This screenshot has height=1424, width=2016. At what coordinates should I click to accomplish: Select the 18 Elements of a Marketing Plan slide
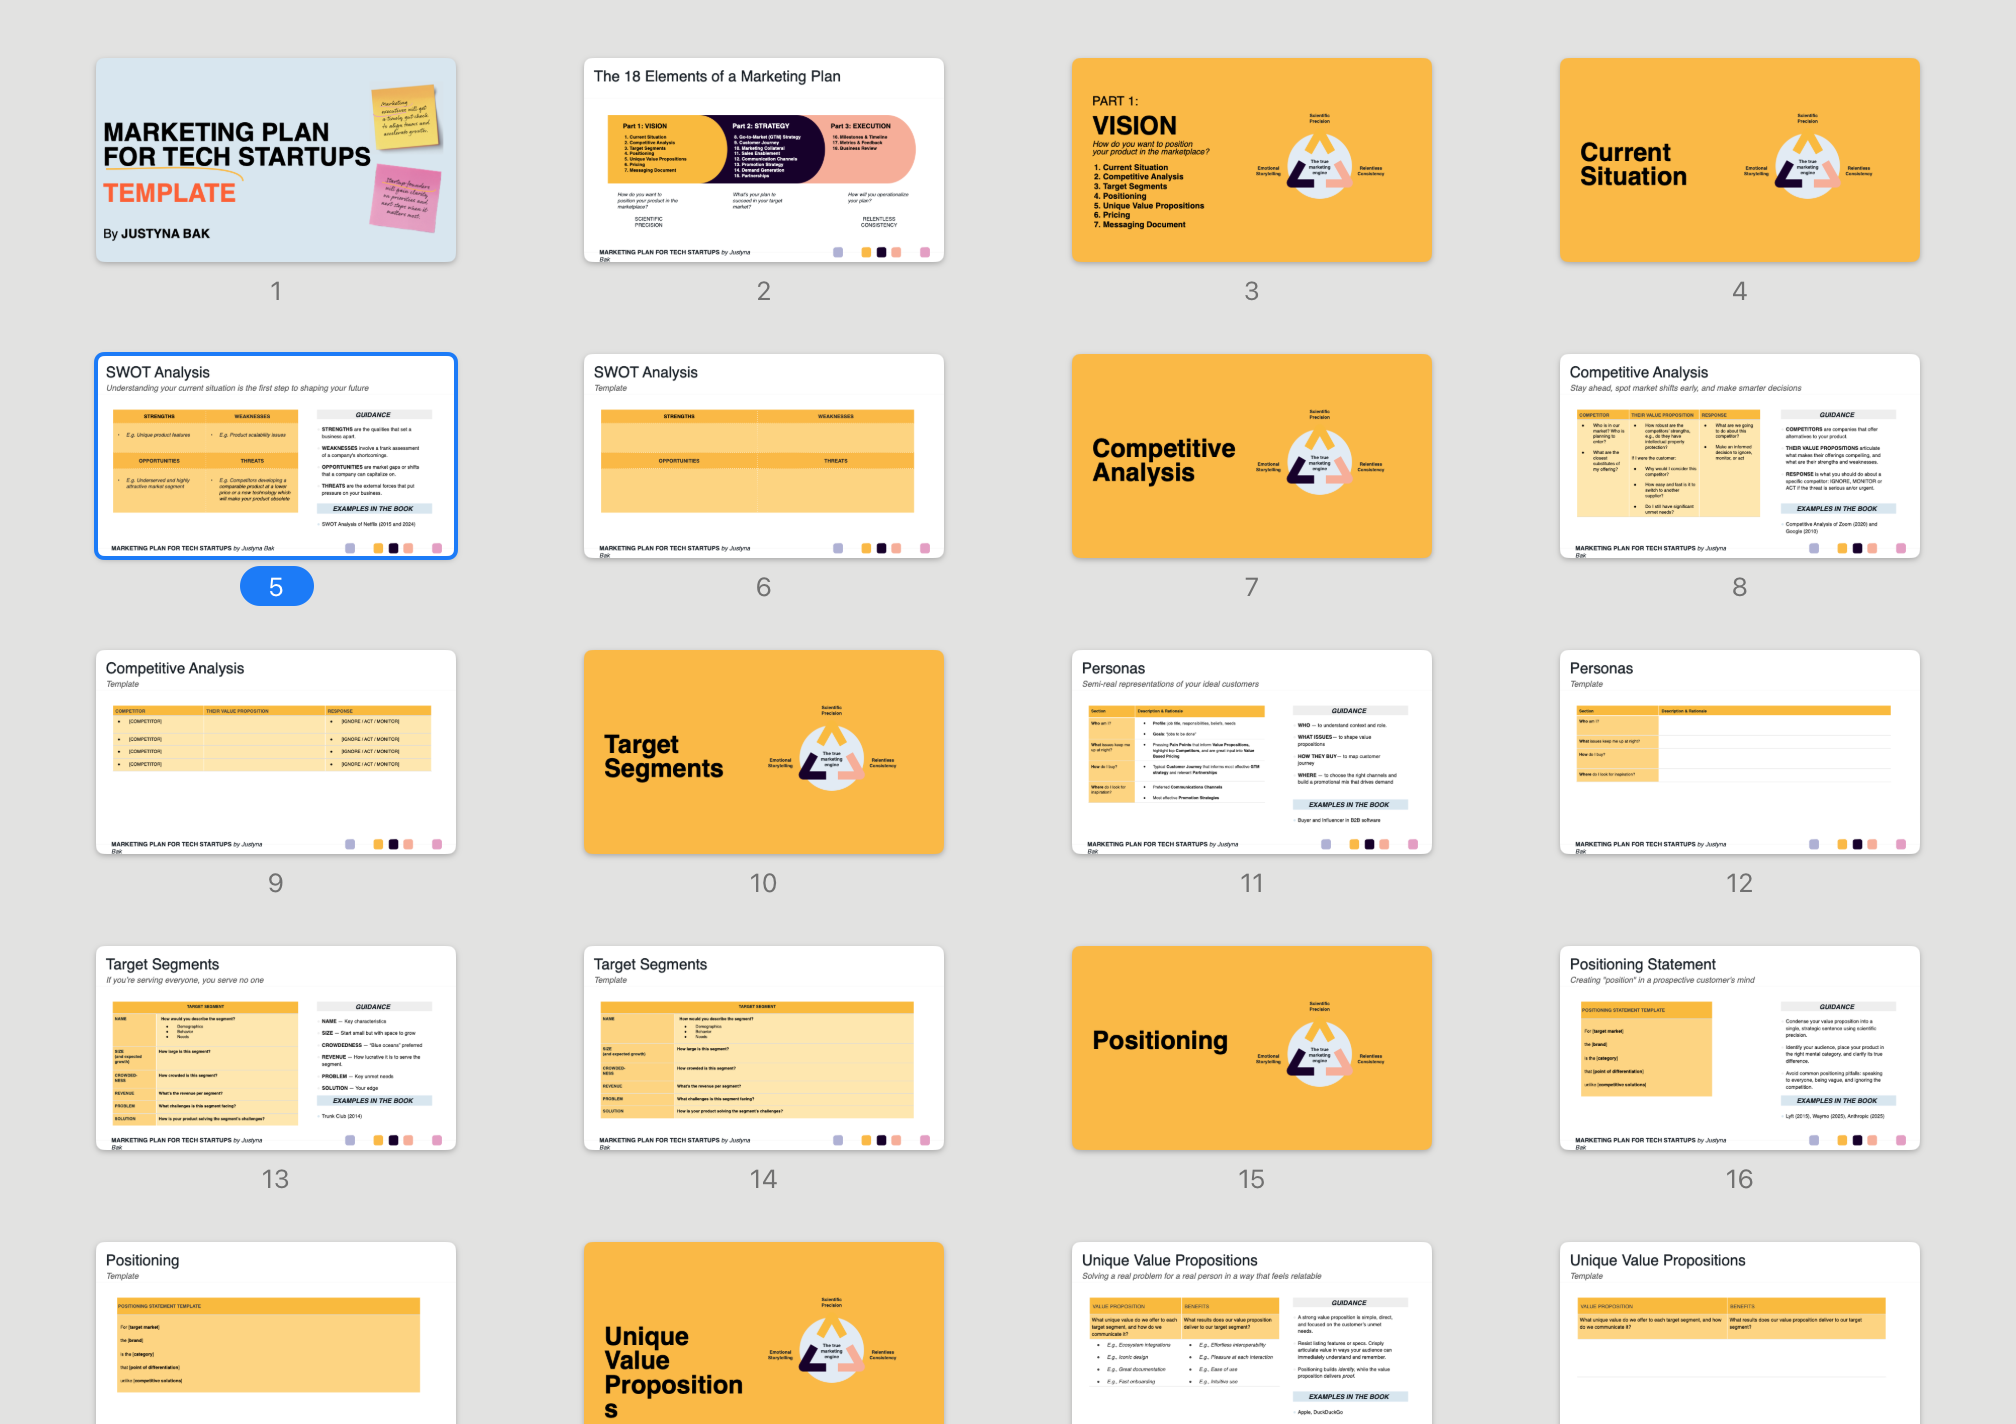click(x=763, y=160)
